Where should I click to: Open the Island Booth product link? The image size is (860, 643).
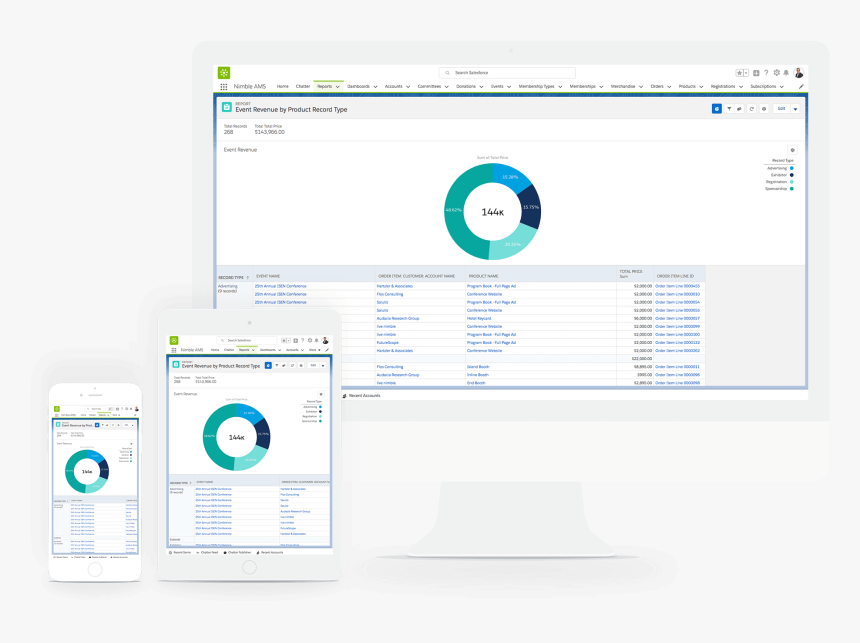coord(478,366)
